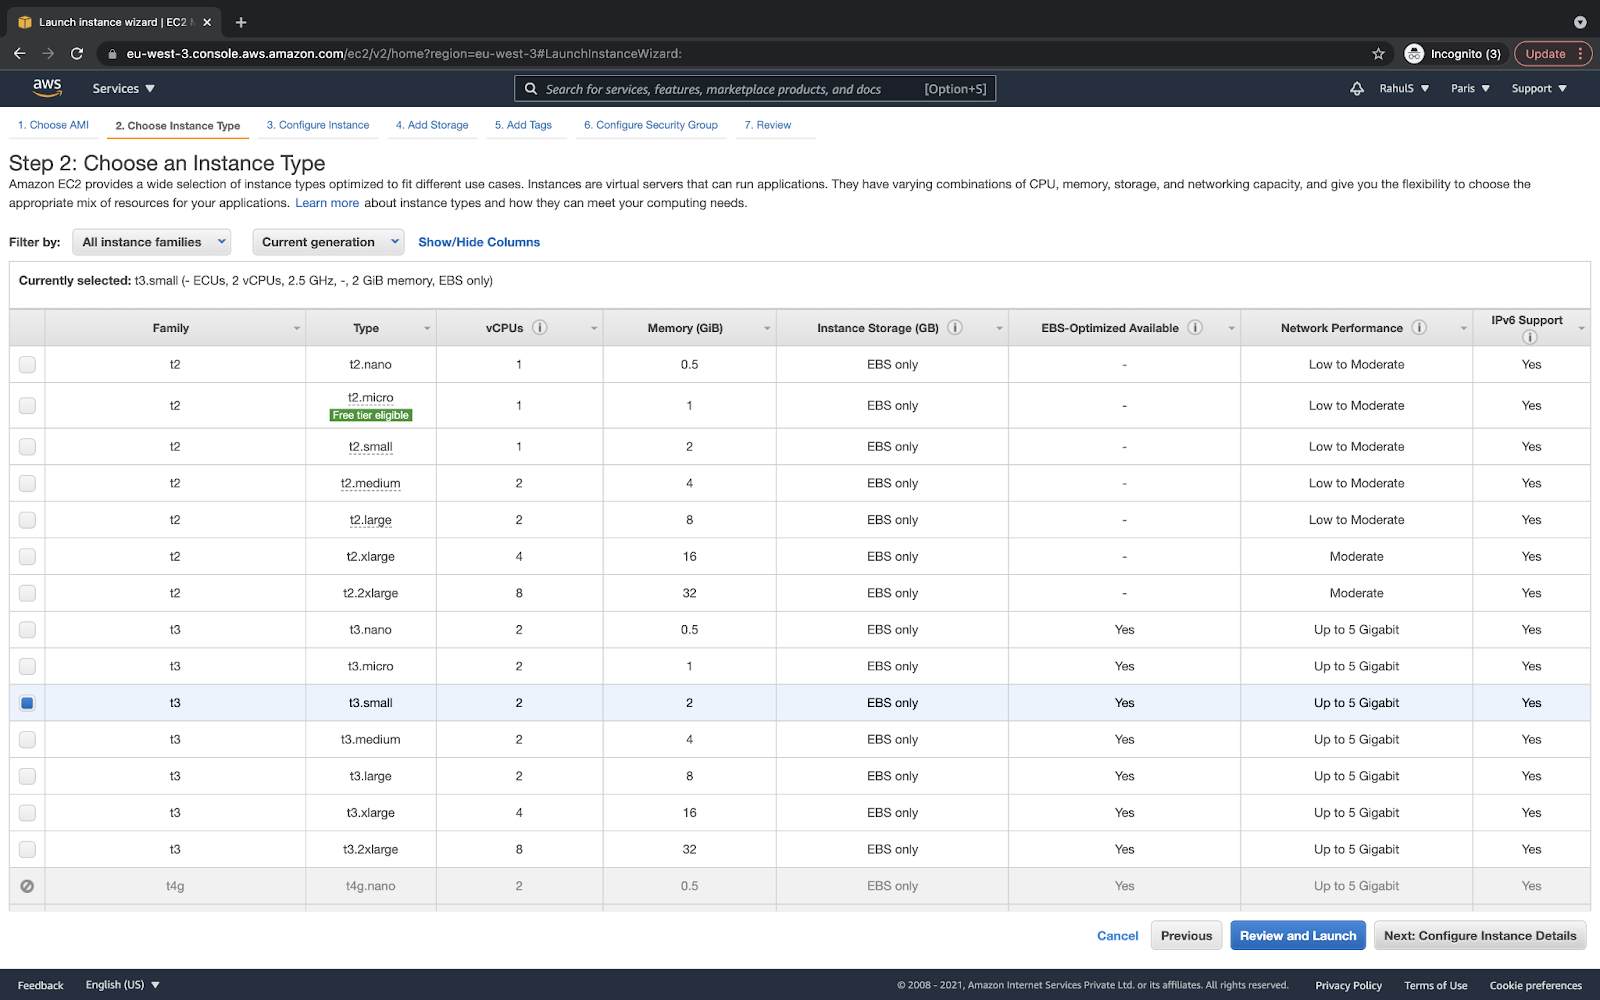Click the Incognito profile icon
1600x1000 pixels.
(x=1414, y=54)
